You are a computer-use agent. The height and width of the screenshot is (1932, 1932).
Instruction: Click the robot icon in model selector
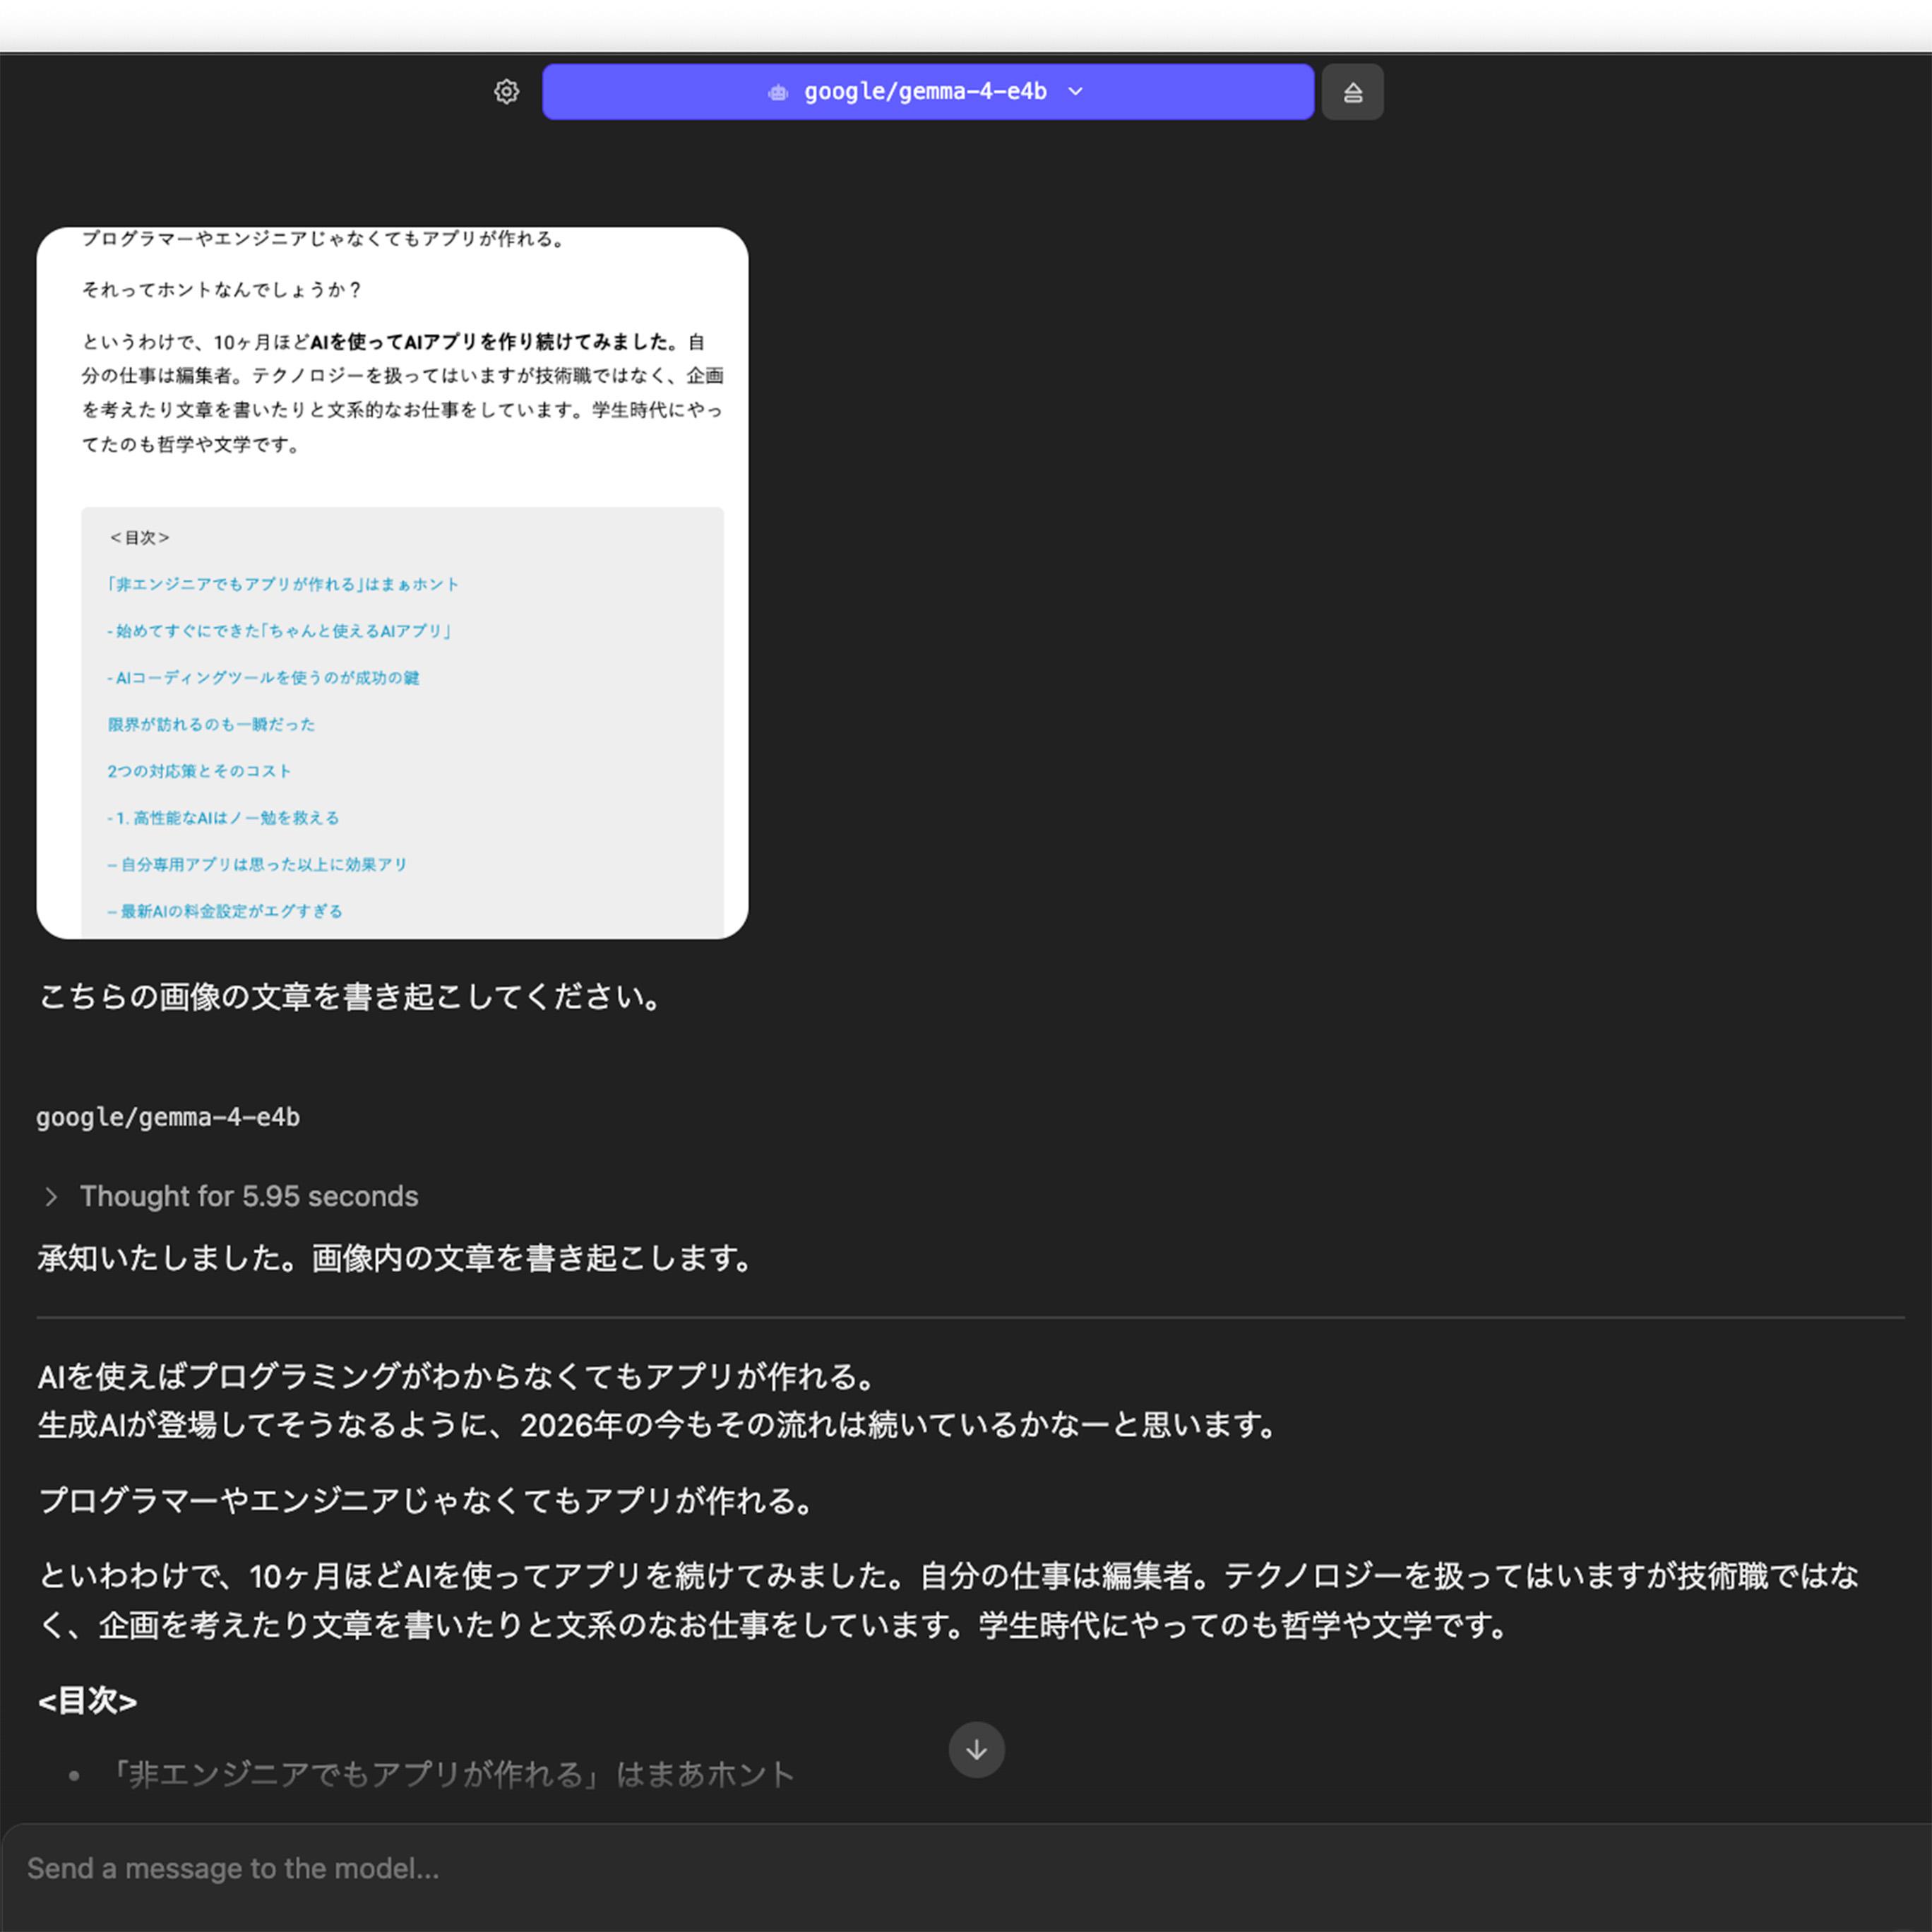click(x=778, y=92)
